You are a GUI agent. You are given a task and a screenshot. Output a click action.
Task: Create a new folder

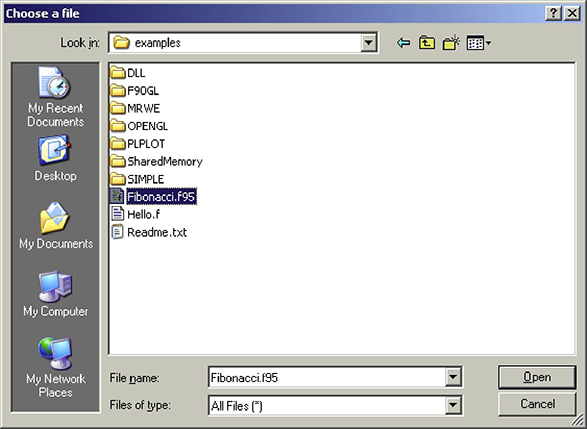451,43
